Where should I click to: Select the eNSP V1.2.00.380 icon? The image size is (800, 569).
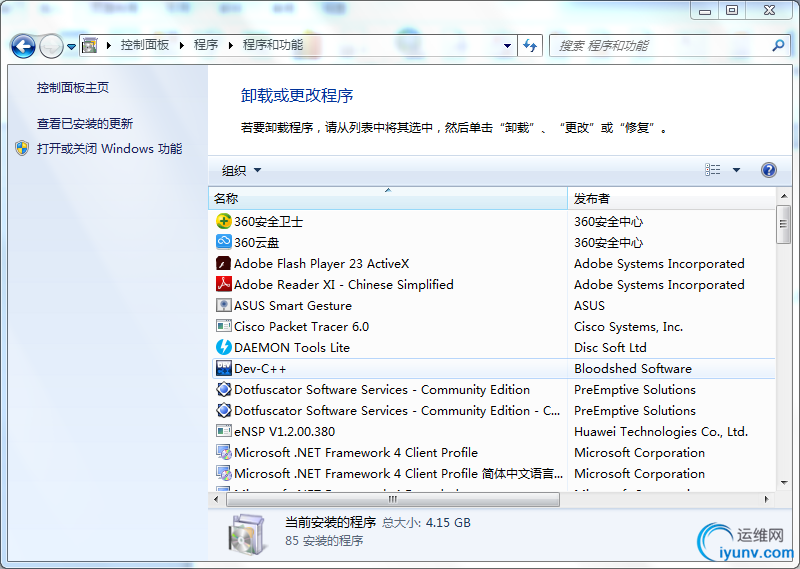pos(223,431)
